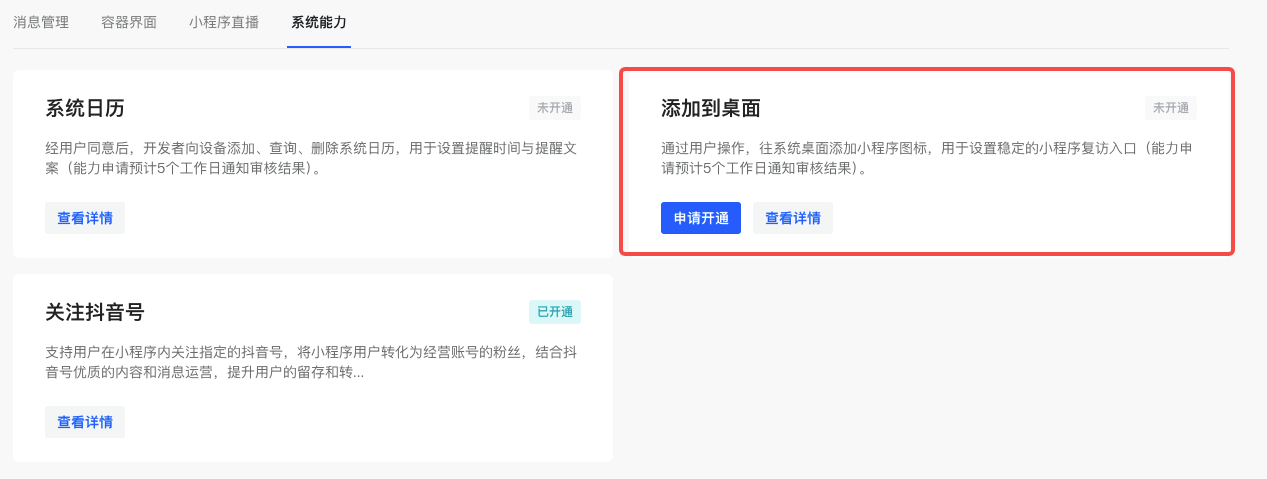Click the 已开通 badge on 关注抖音号
1267x479 pixels.
(555, 312)
